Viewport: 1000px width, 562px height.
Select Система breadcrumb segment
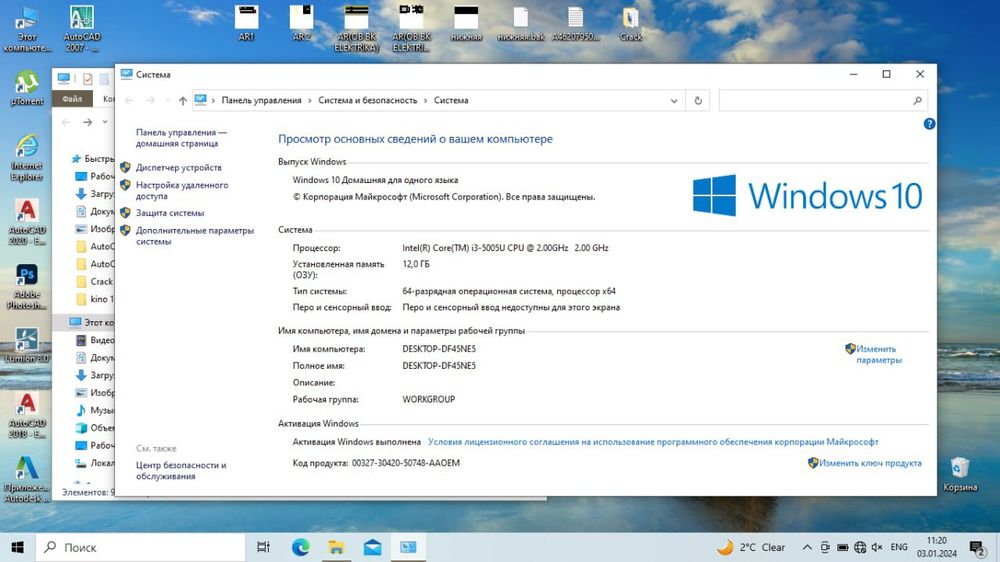(451, 100)
